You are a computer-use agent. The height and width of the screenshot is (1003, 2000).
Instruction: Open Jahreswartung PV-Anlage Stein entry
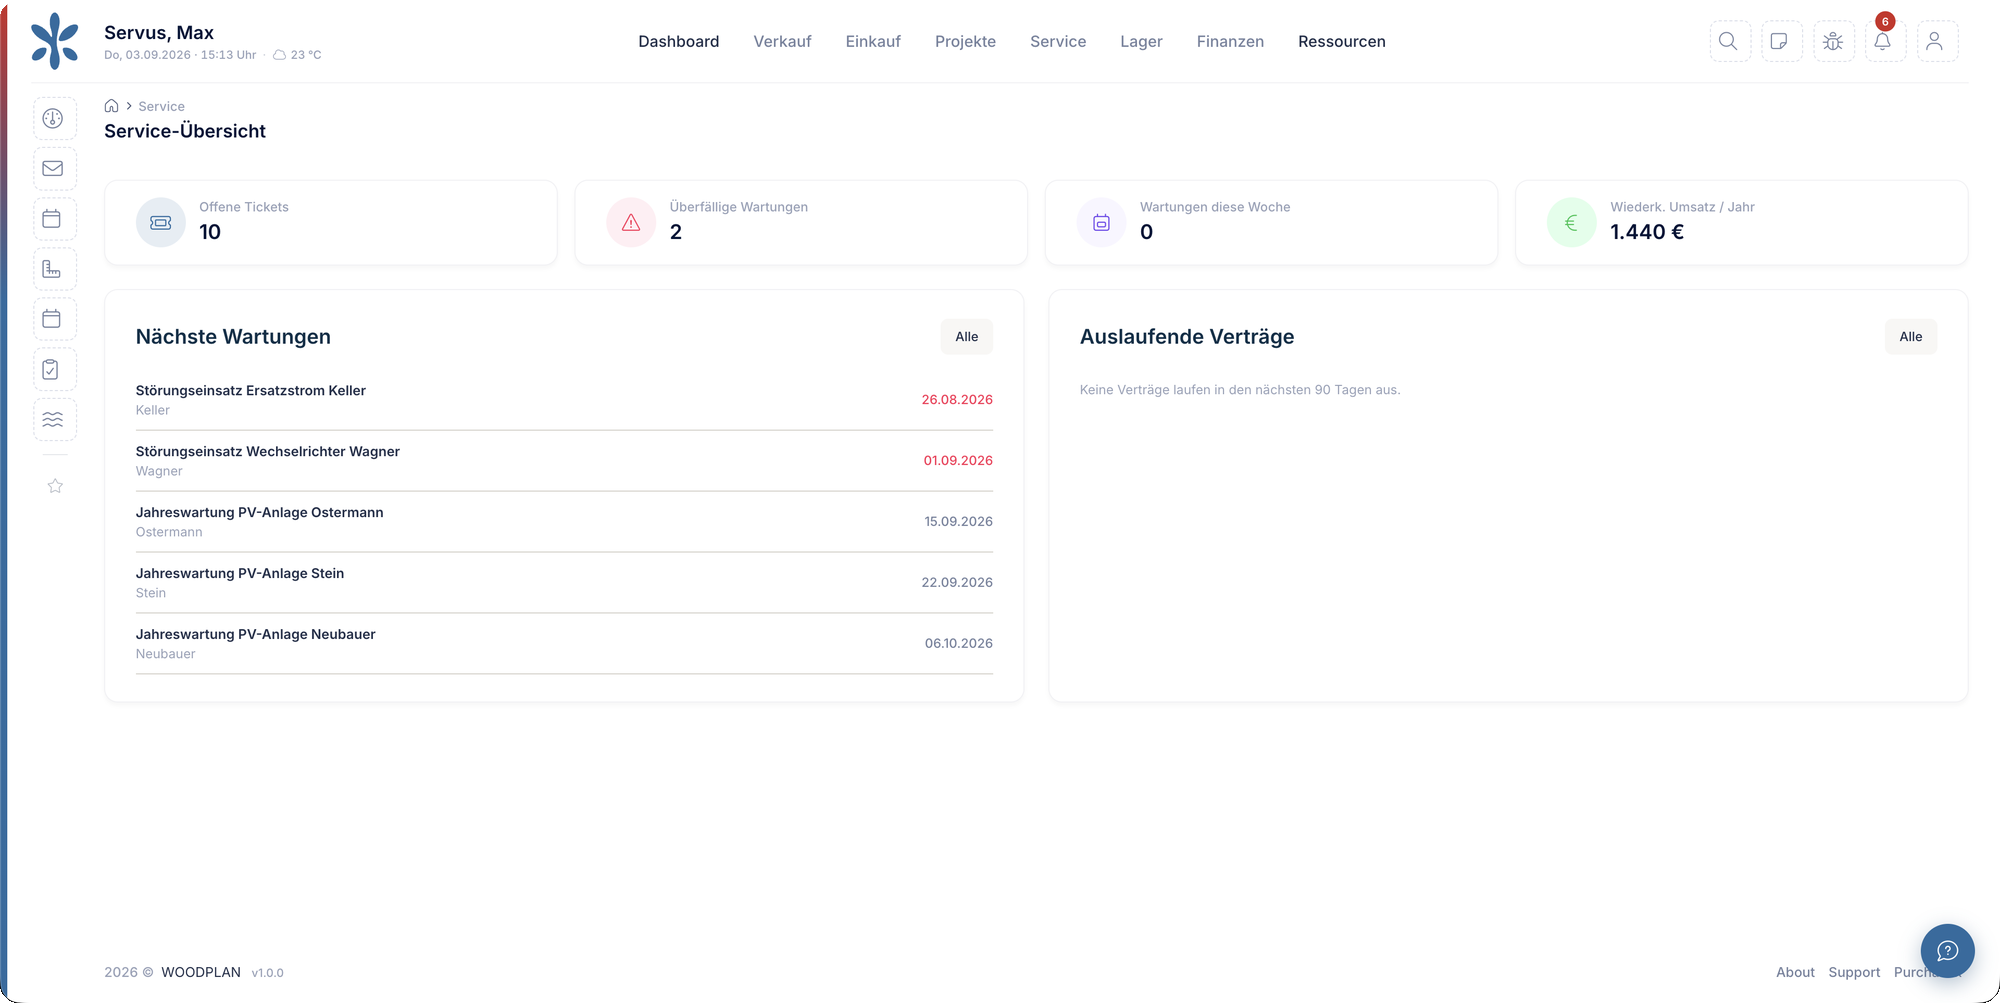point(564,583)
